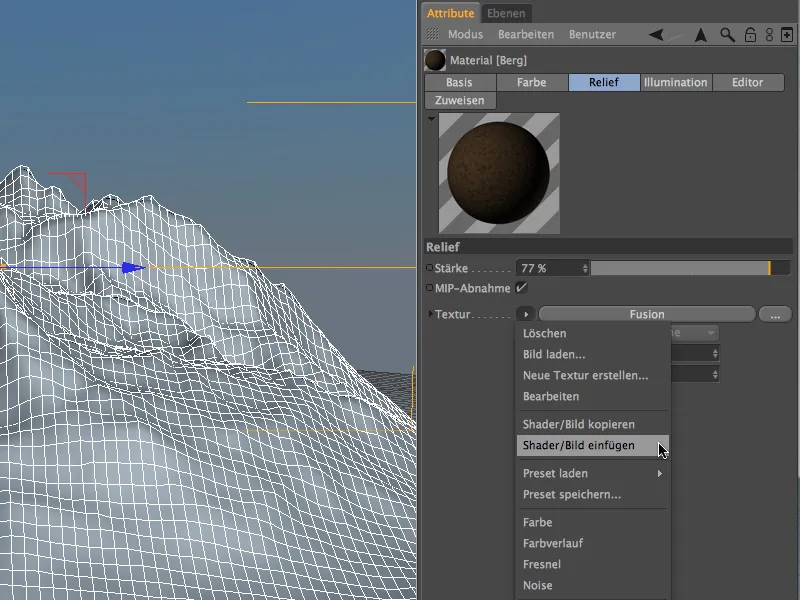Click the up arrow navigation icon
This screenshot has height=600, width=800.
point(701,35)
